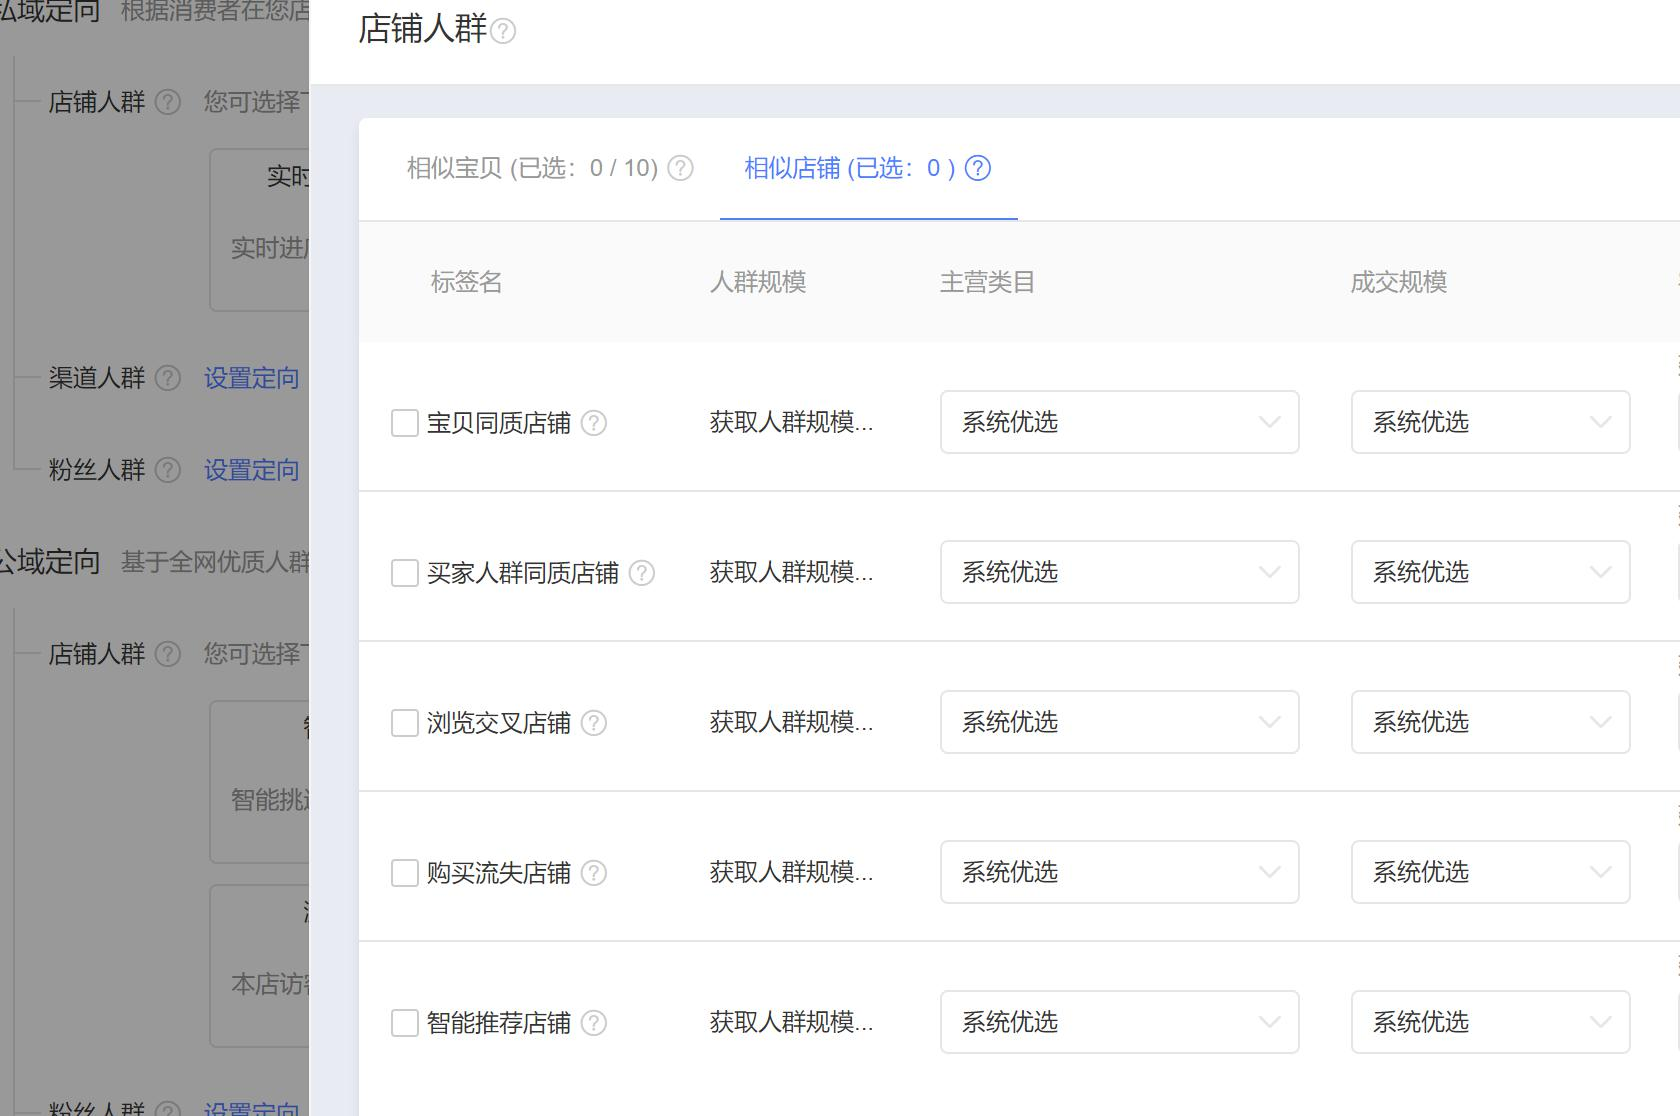
Task: Open 主营类目 dropdown for 宝贝同质店铺
Action: 1119,422
